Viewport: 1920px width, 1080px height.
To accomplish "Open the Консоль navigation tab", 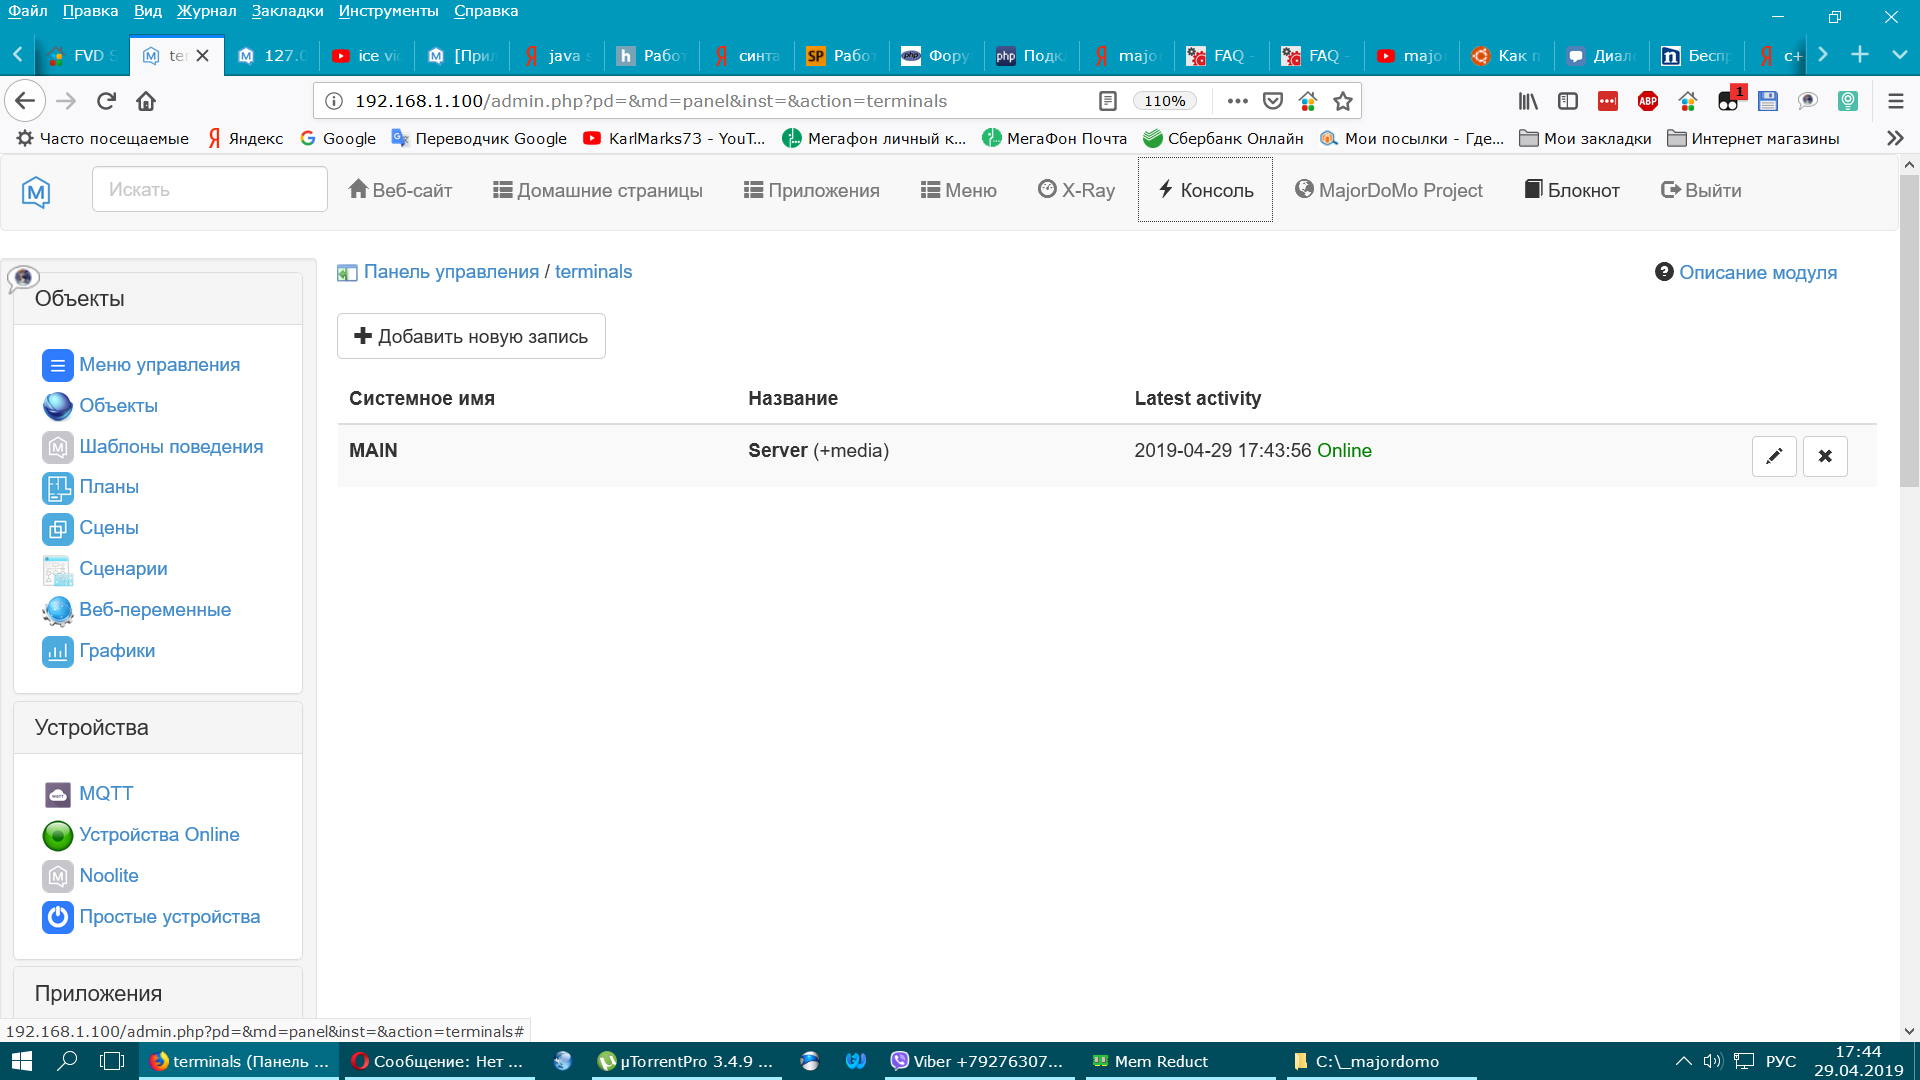I will click(x=1205, y=190).
